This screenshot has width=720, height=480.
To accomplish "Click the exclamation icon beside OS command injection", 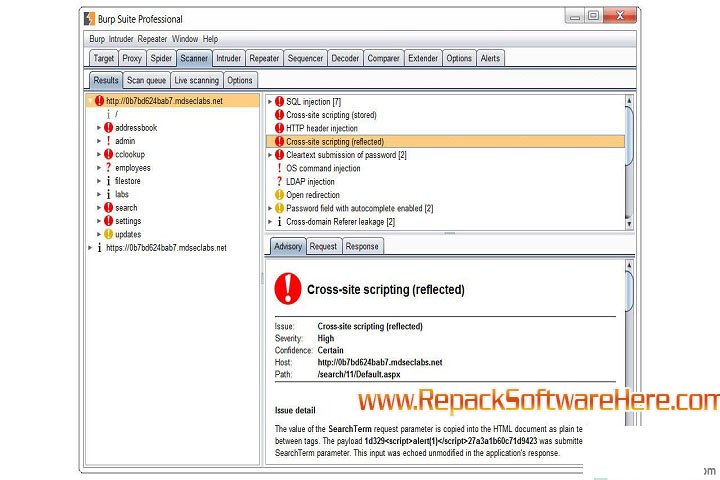I will [279, 168].
